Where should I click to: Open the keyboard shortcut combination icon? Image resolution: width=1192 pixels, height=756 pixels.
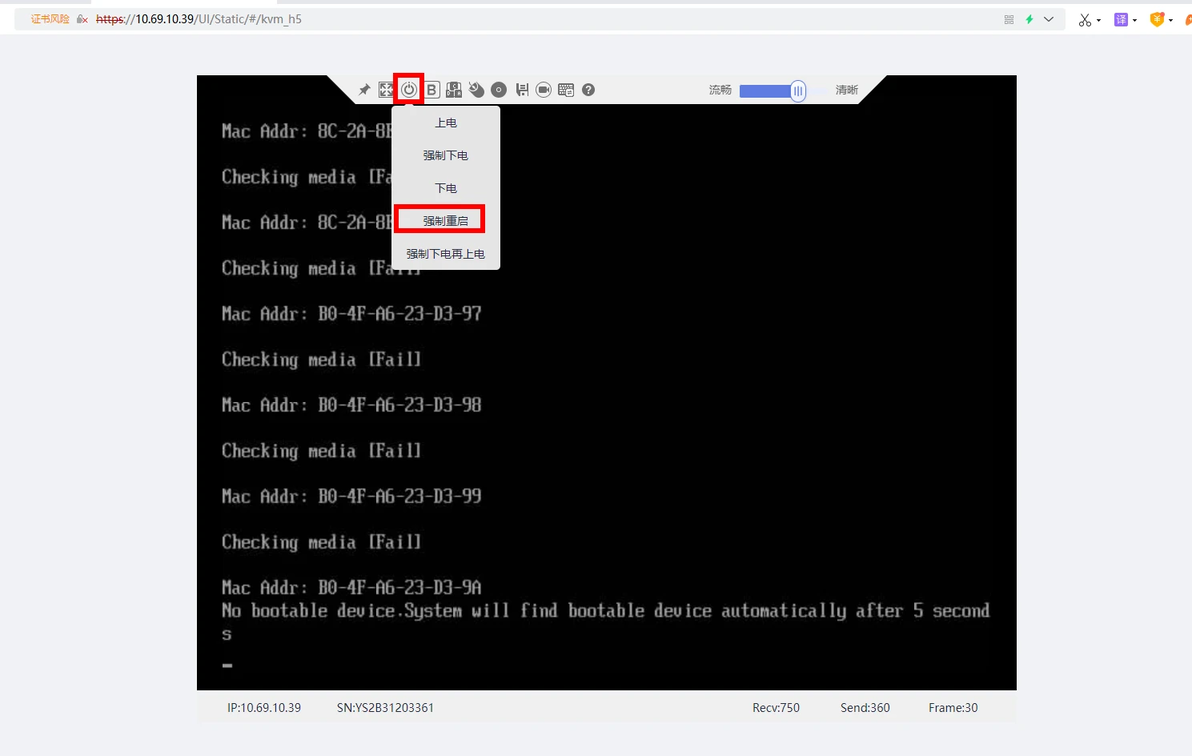(454, 90)
